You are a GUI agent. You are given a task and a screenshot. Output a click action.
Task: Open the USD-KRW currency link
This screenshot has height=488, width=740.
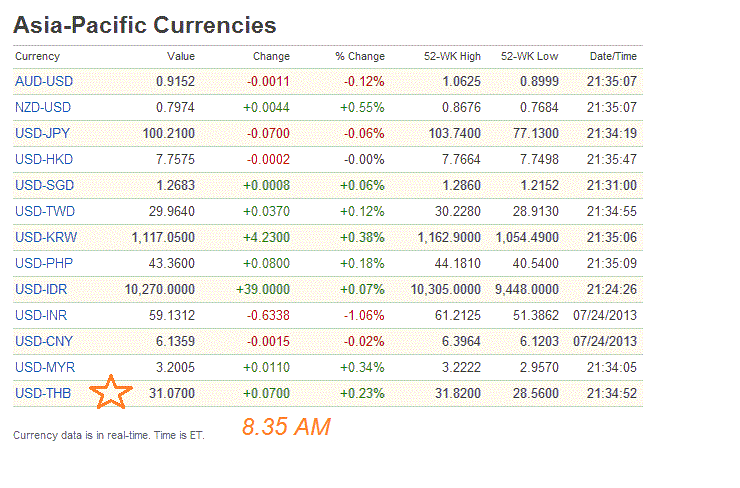coord(45,238)
